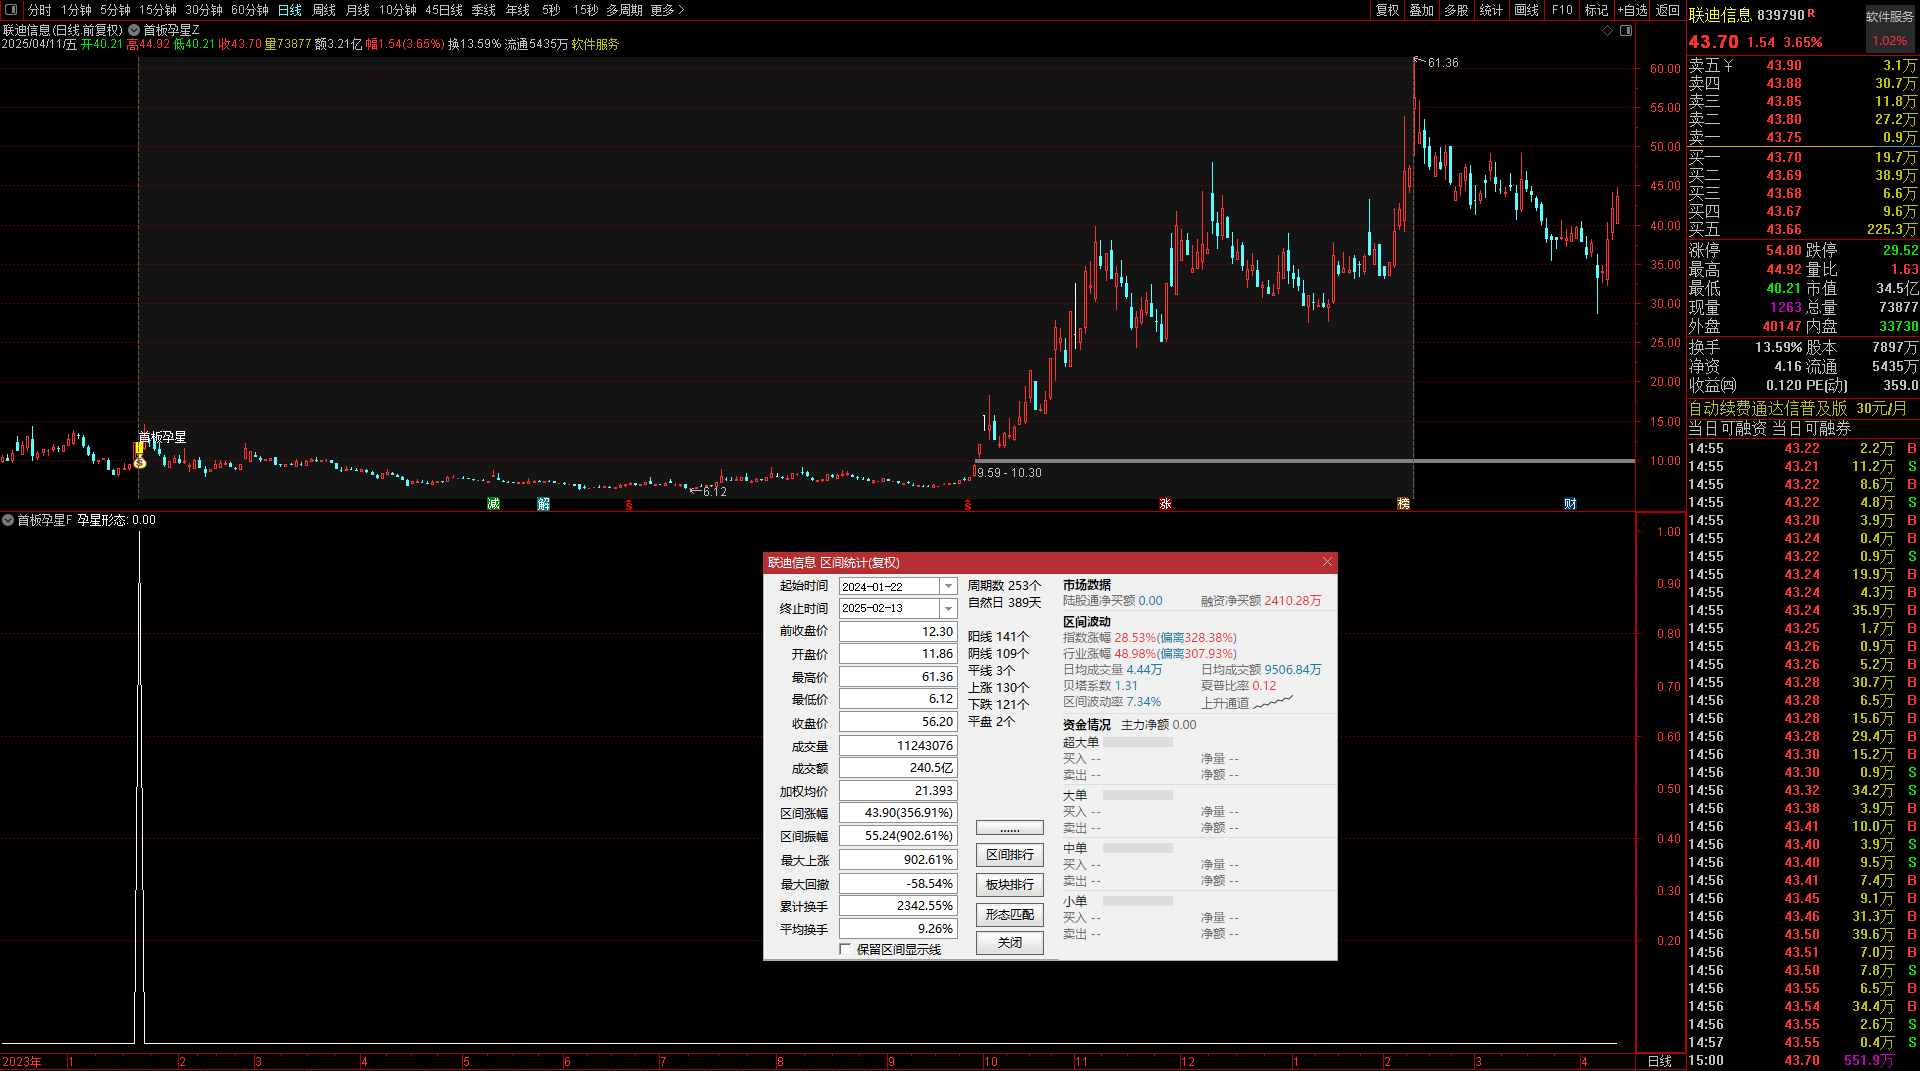Open the 叠加 overlay tool

click(x=1422, y=10)
